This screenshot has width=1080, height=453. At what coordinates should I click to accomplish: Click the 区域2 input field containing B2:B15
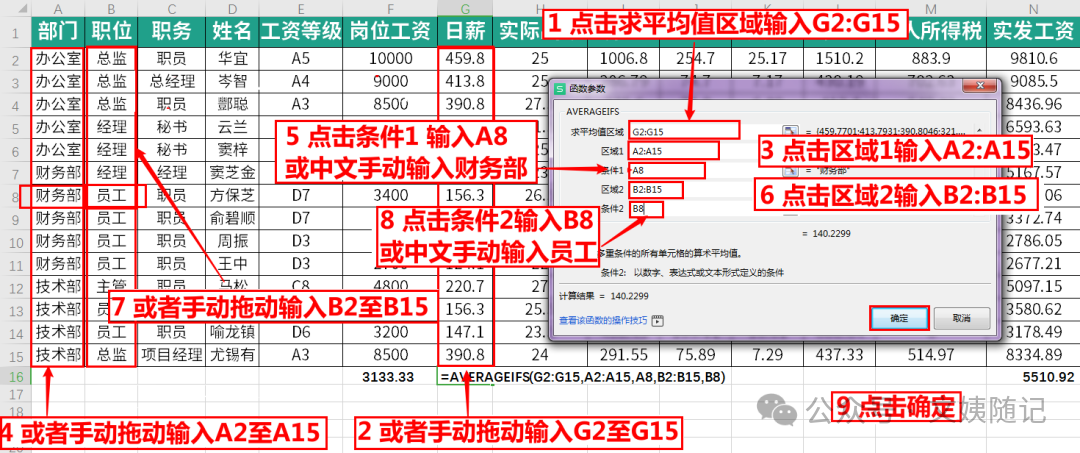pyautogui.click(x=655, y=189)
